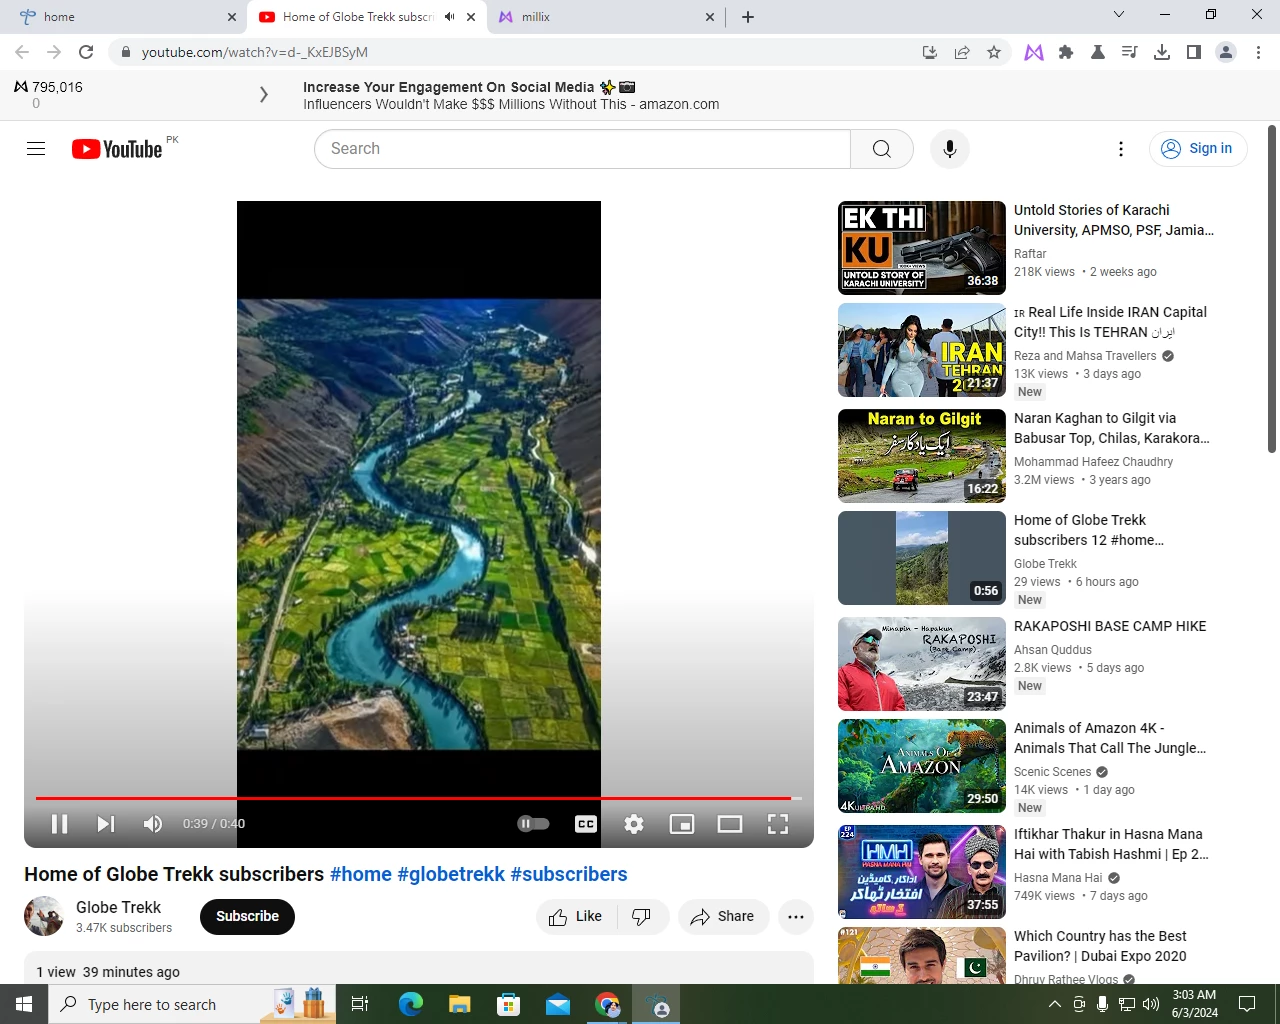
Task: Toggle autoplay switch in player
Action: [x=534, y=824]
